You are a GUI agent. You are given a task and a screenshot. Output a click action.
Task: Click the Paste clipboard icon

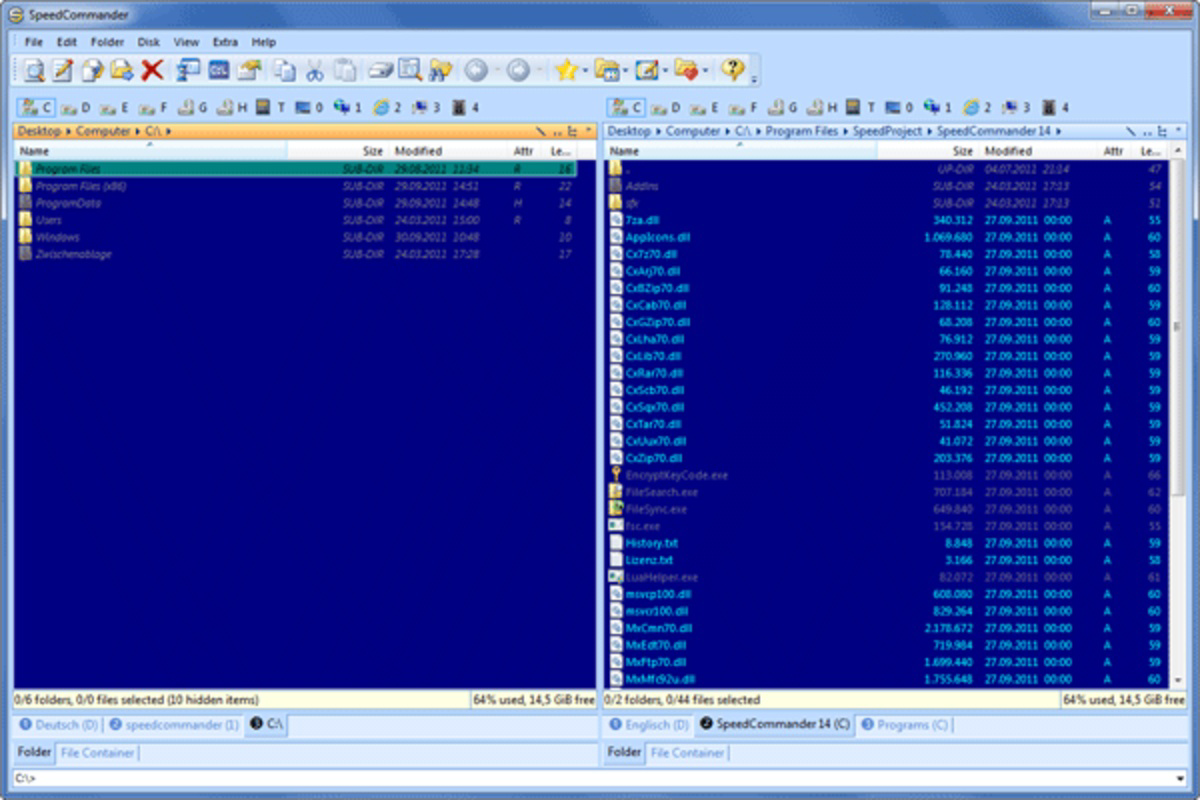[345, 70]
